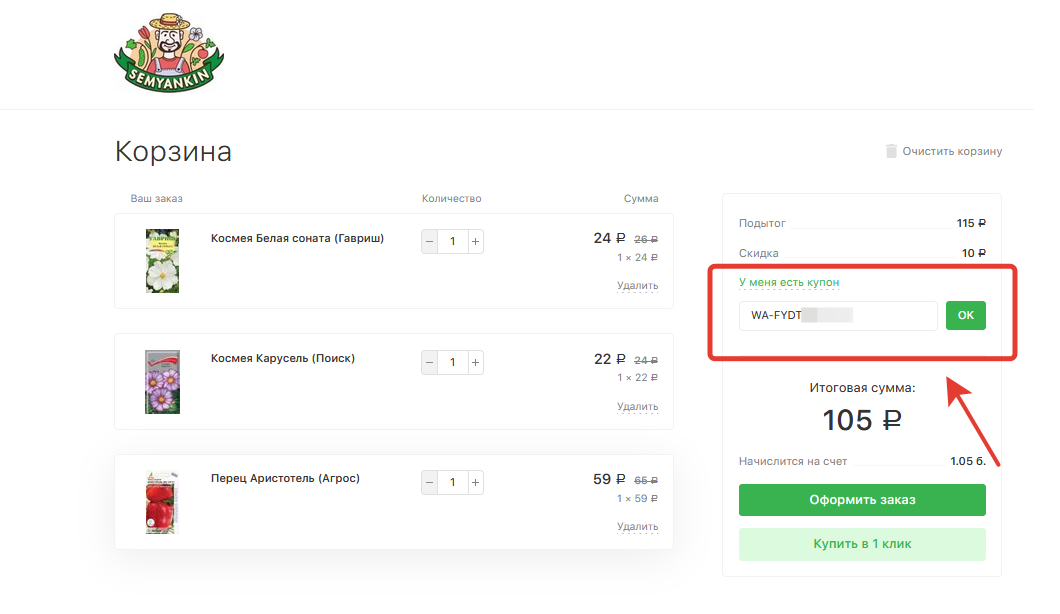Decrease quantity of Перец Аристотель
The image size is (1060, 614).
(430, 482)
